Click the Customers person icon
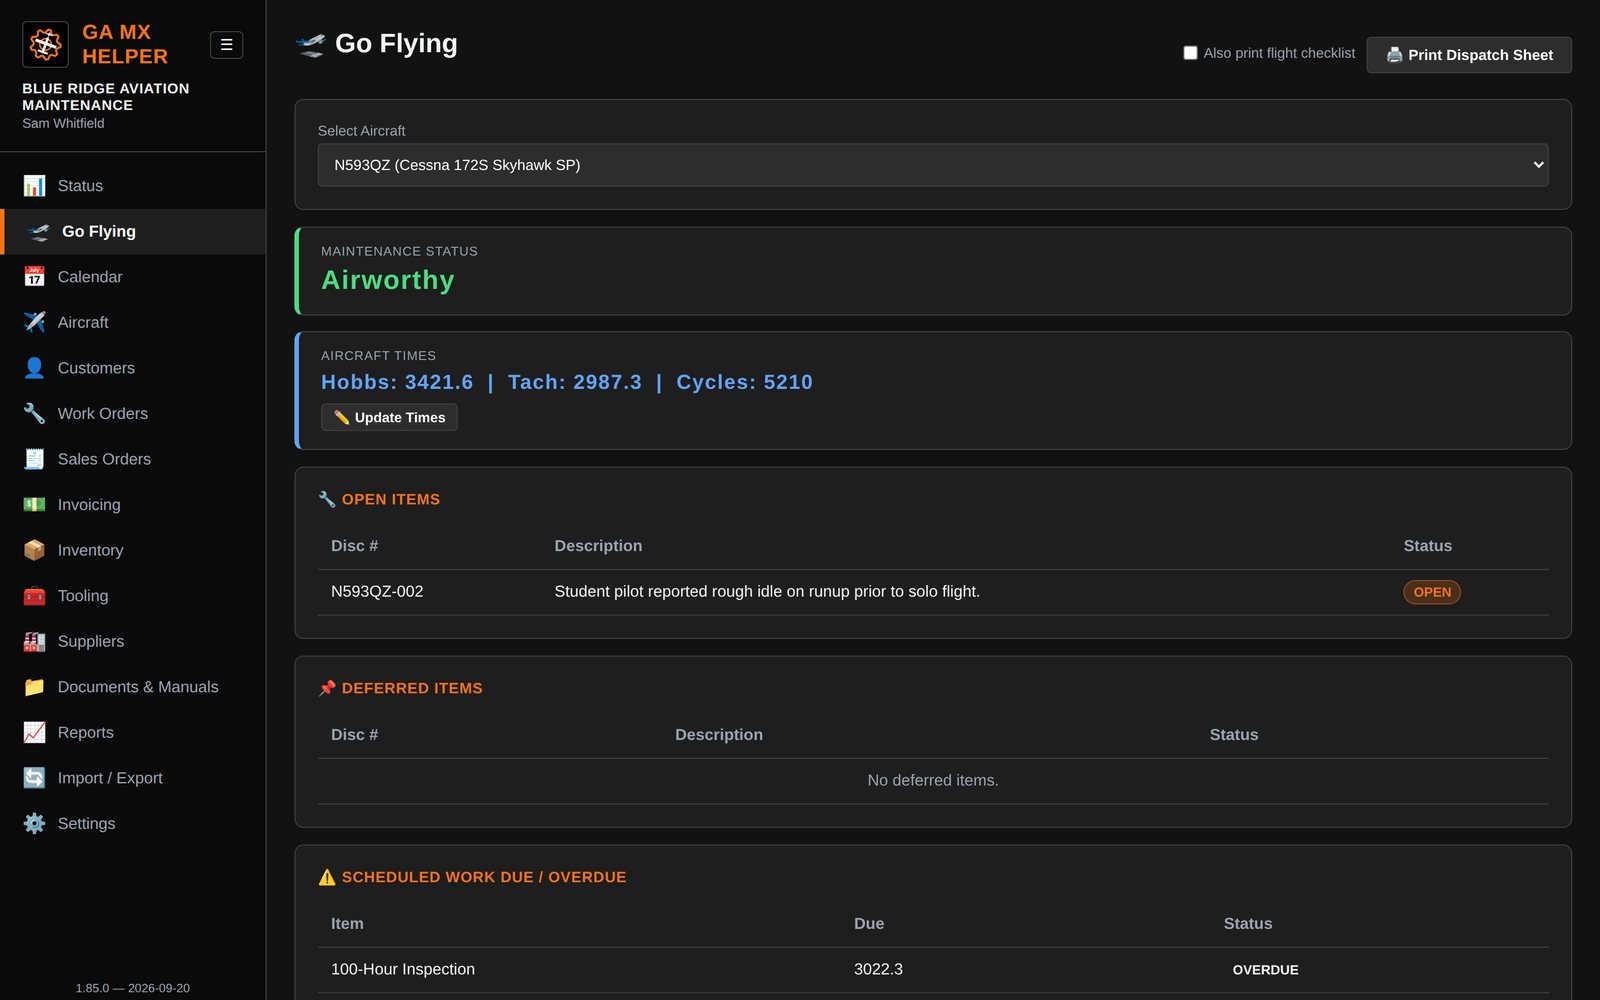1600x1000 pixels. point(34,368)
